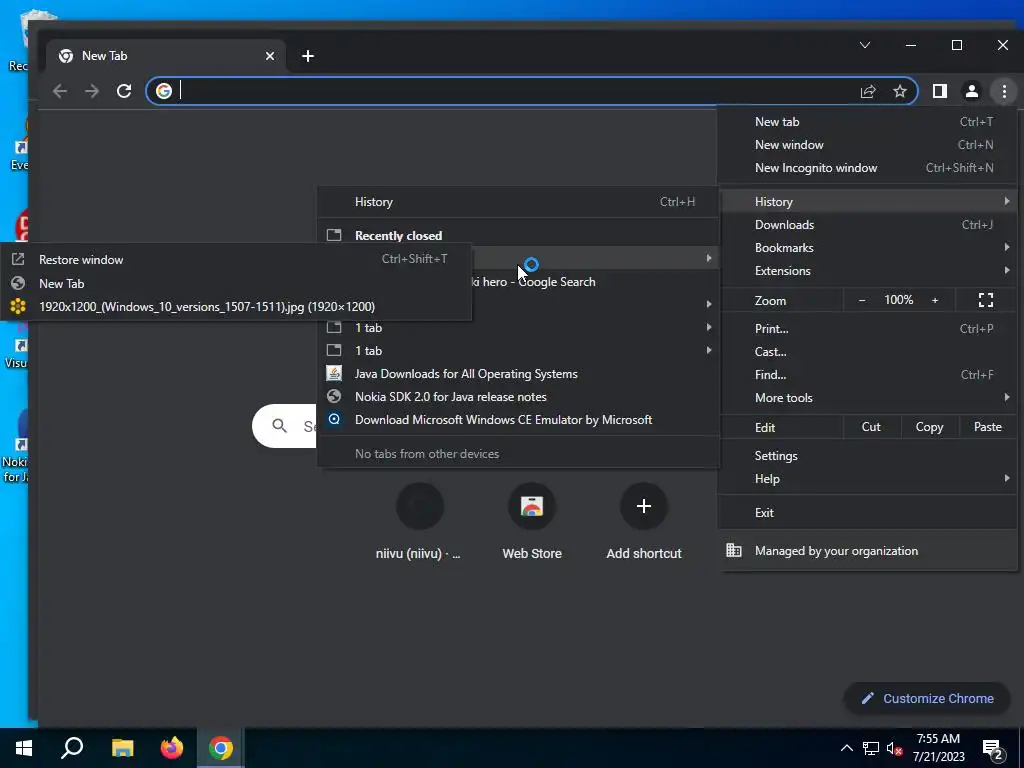Click the Recently closed header
Viewport: 1024px width, 768px height.
pos(398,236)
